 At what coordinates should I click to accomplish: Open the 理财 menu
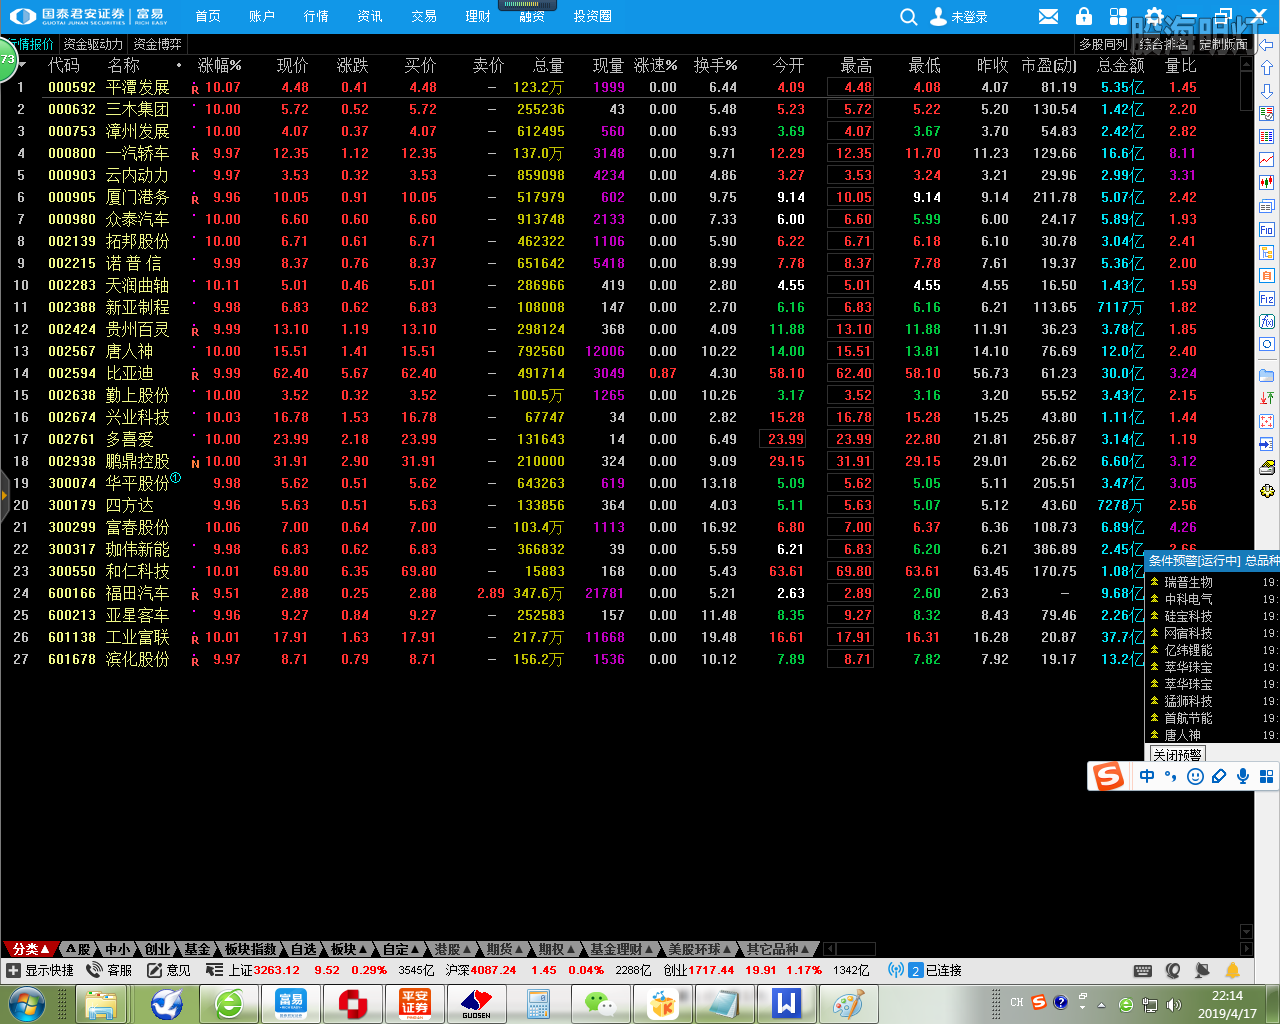click(x=478, y=17)
